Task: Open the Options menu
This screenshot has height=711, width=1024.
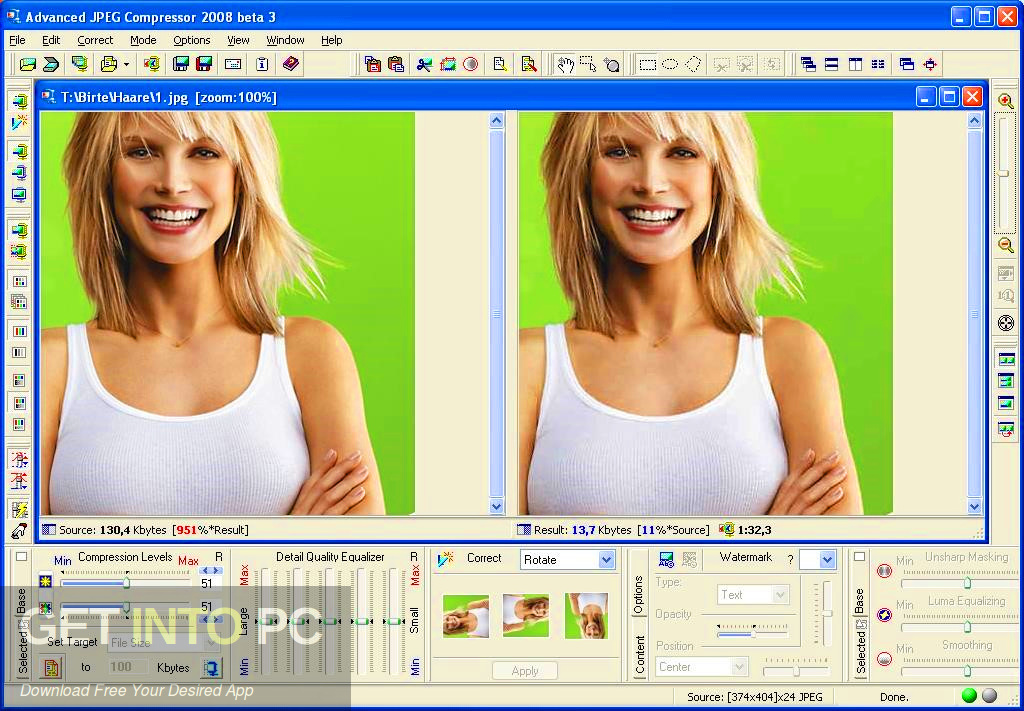Action: (x=191, y=40)
